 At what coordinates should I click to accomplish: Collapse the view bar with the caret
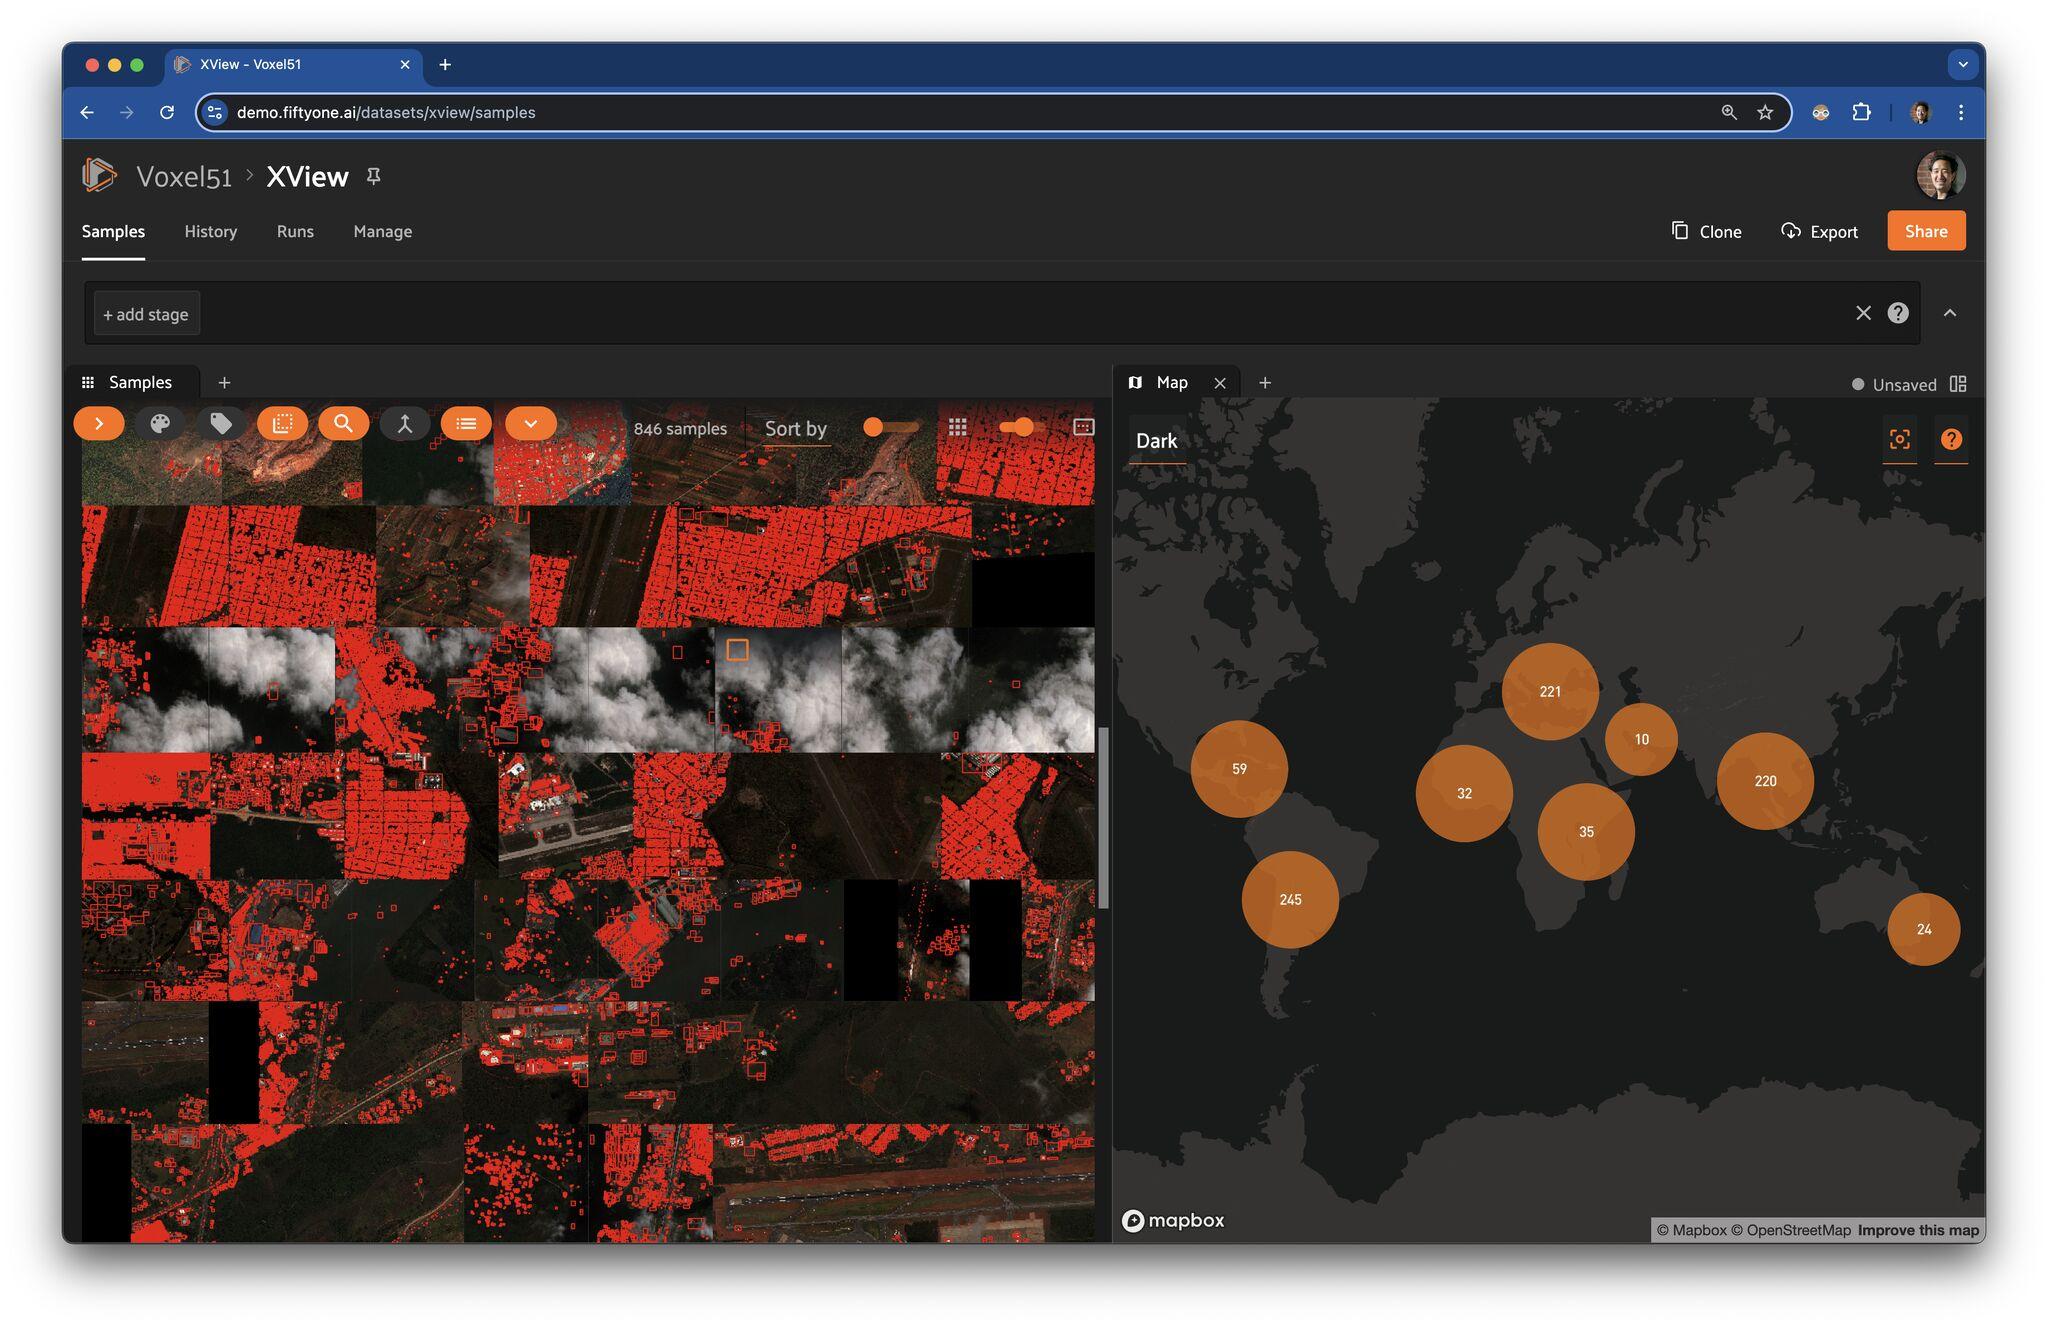point(1950,313)
